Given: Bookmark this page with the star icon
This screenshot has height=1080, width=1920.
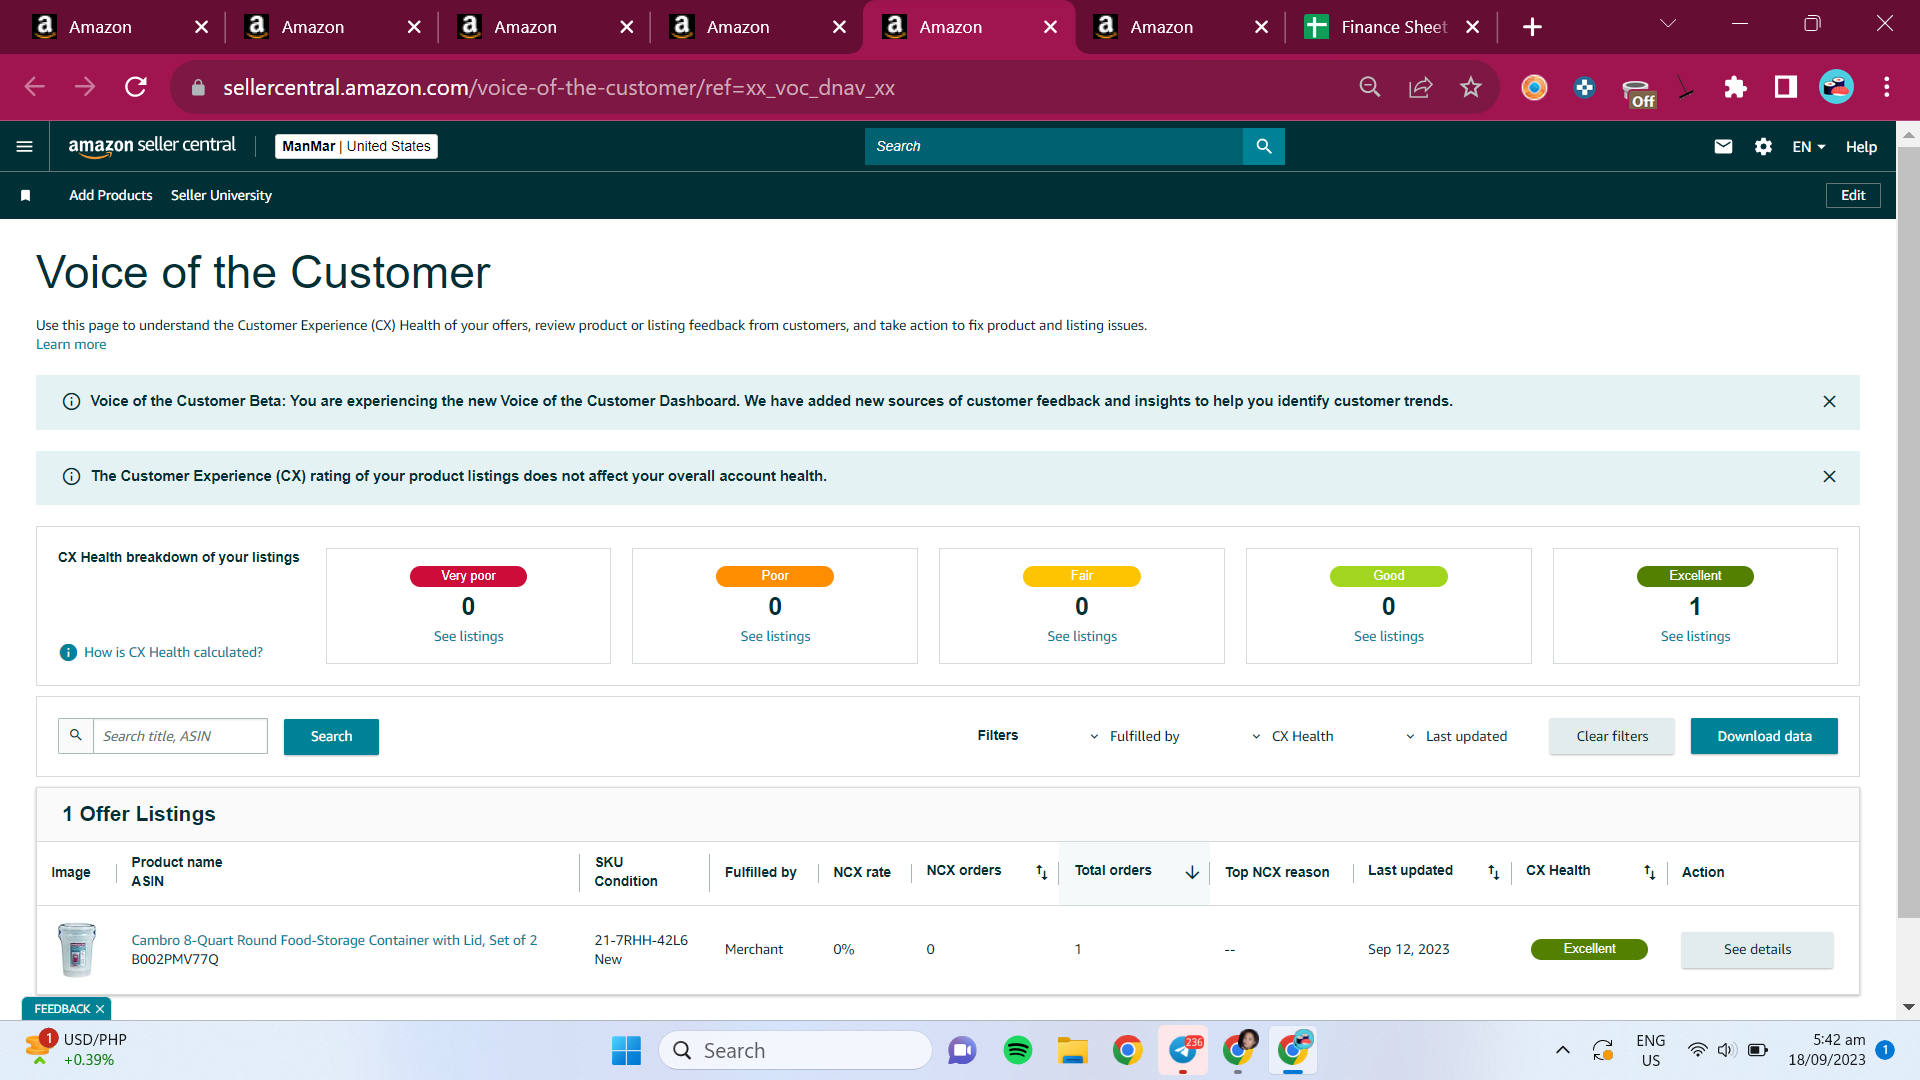Looking at the screenshot, I should point(1470,88).
